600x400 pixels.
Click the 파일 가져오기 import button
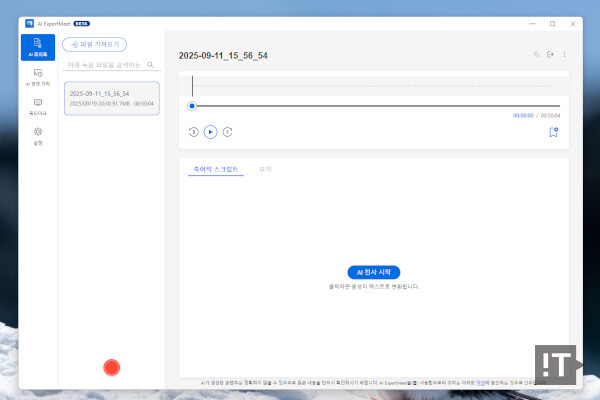click(x=94, y=44)
